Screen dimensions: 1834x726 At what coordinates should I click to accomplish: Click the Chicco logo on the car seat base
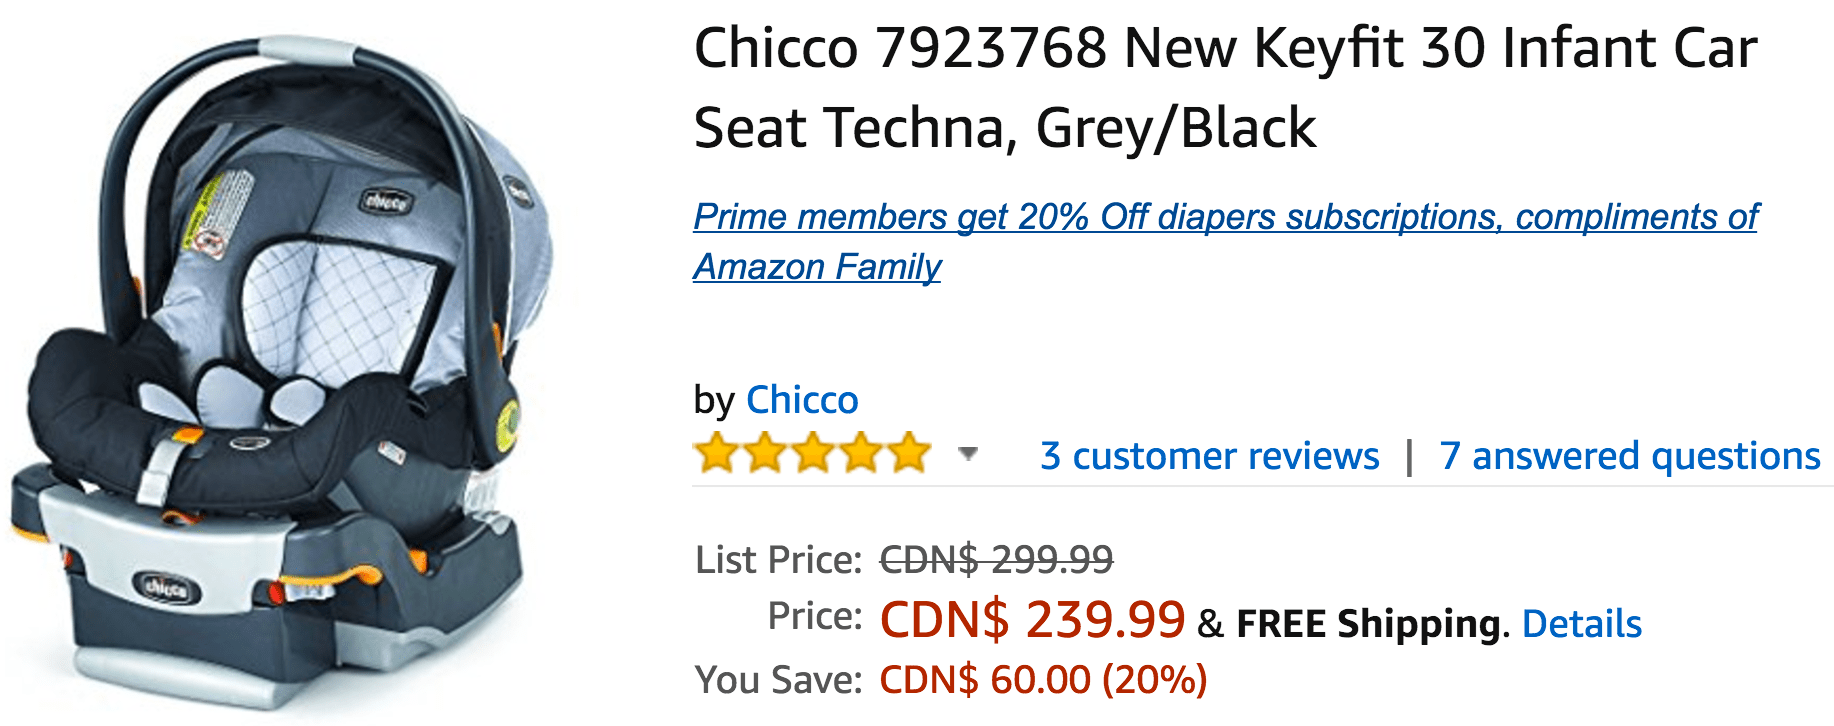(x=167, y=588)
